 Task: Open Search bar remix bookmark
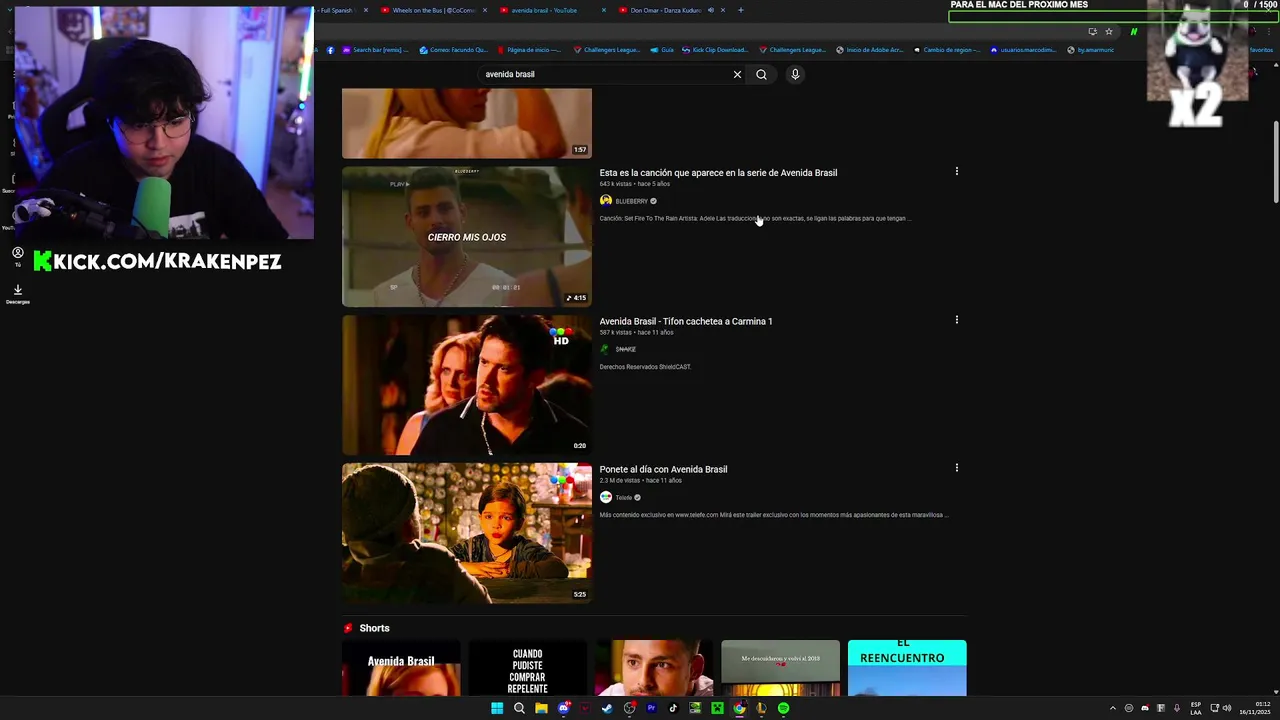click(376, 50)
